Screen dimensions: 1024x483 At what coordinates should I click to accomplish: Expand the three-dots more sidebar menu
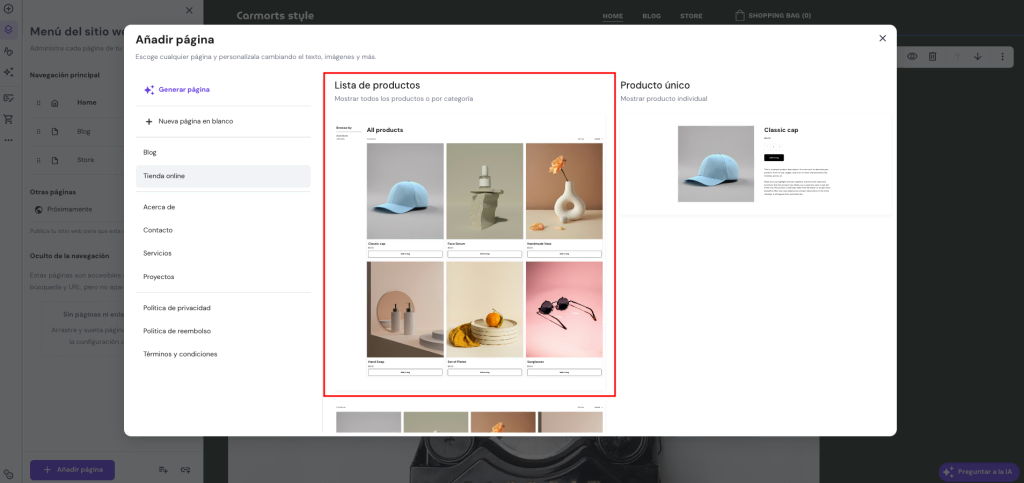(8, 140)
